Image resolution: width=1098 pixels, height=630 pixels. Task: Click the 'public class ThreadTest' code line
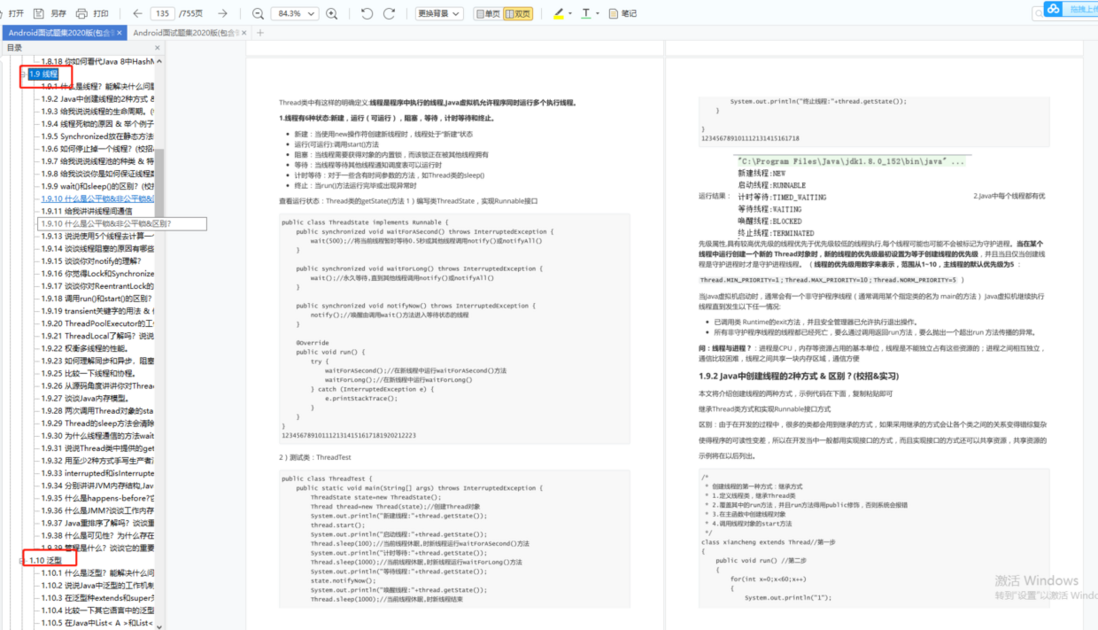click(327, 479)
